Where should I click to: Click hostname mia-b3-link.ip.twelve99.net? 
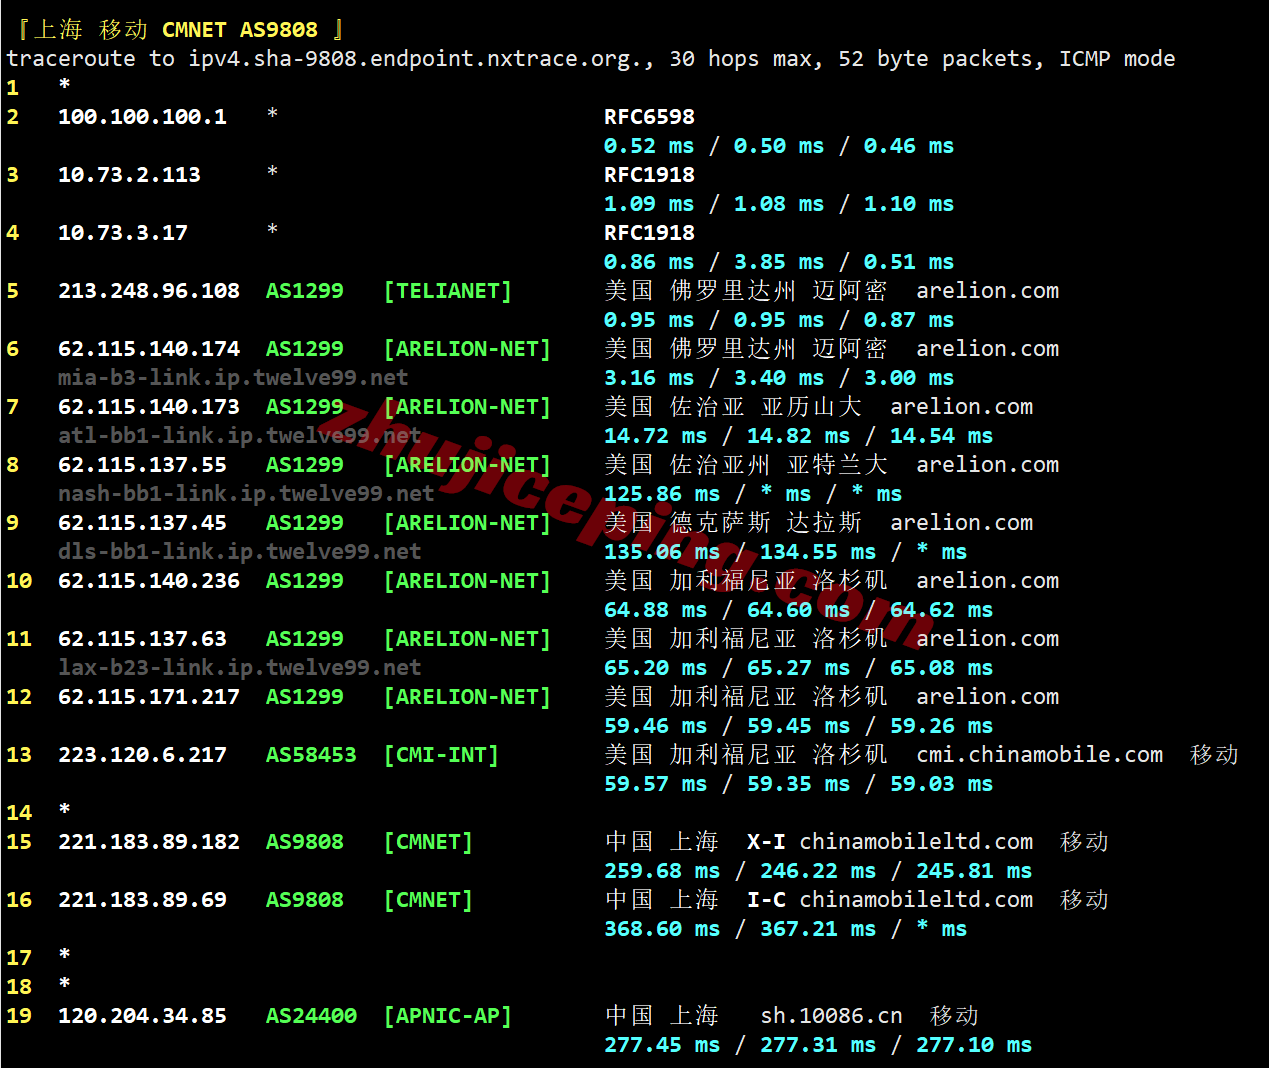tap(233, 378)
